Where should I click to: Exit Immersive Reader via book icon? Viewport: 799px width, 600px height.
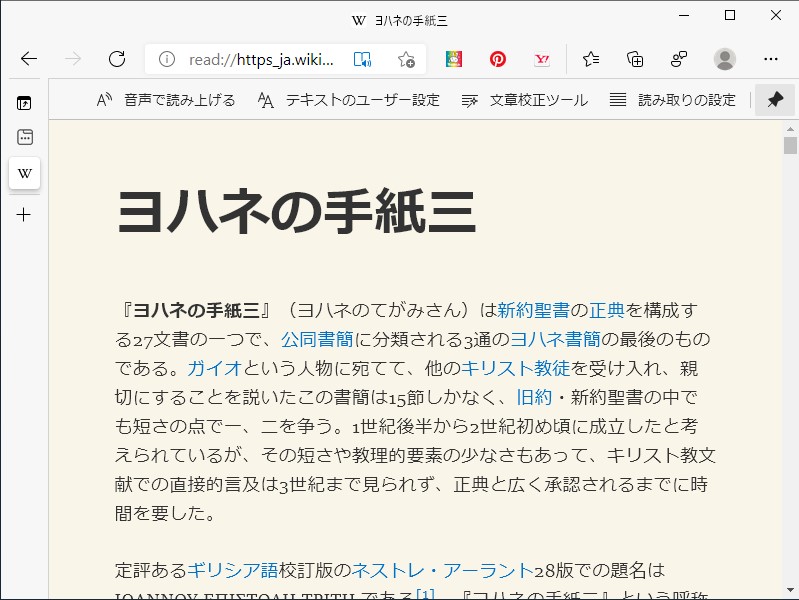[x=362, y=60]
